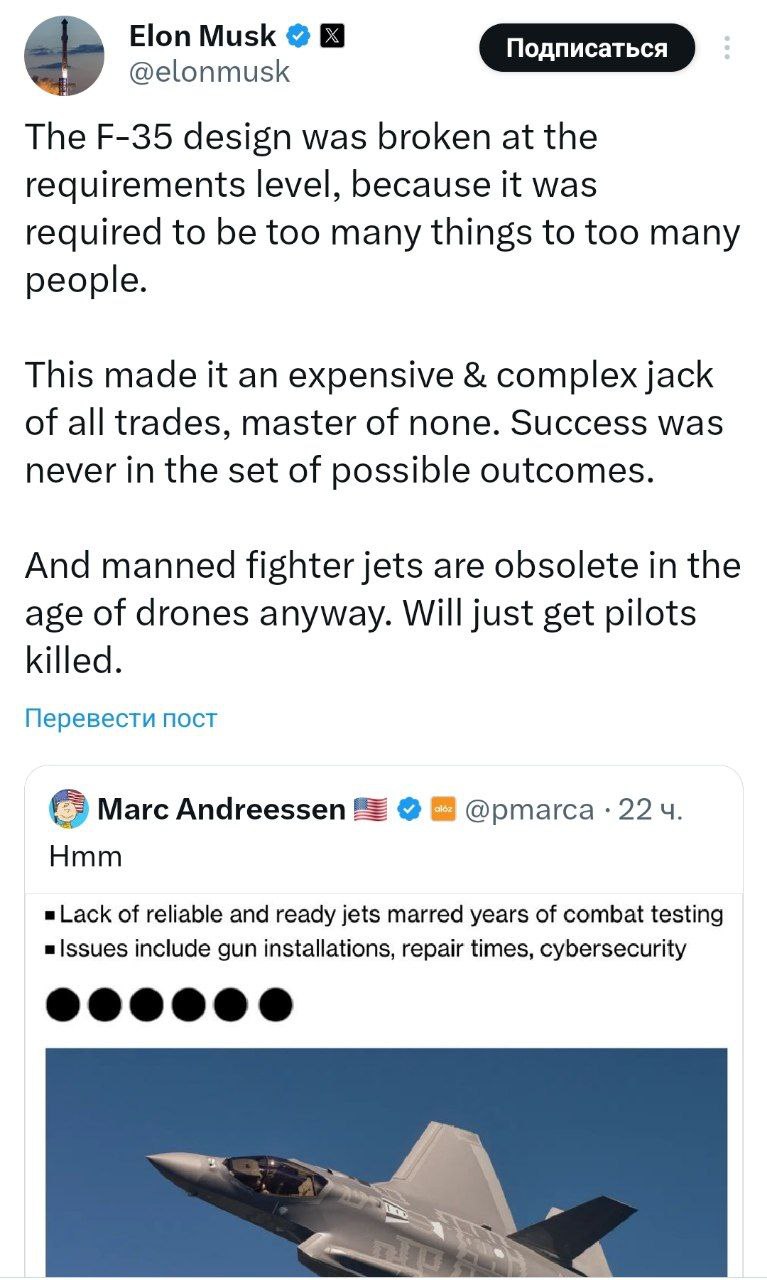
Task: Click the Elon Musk display name
Action: pyautogui.click(x=202, y=37)
